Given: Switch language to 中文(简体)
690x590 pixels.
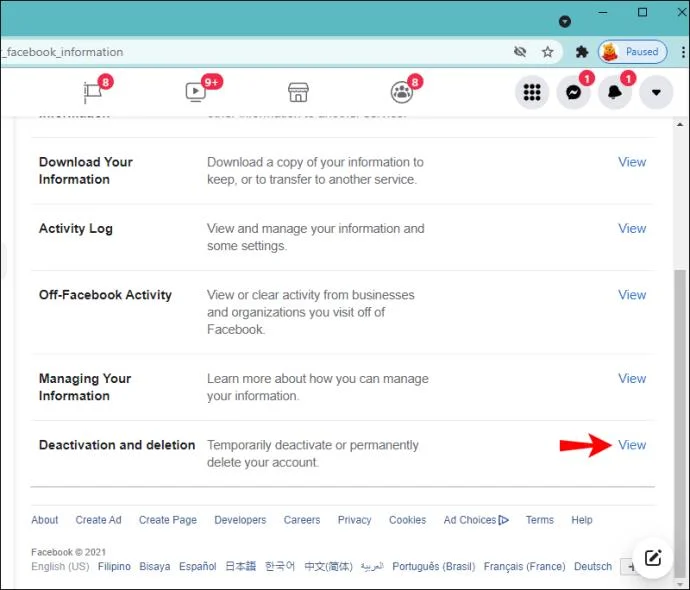Looking at the screenshot, I should tap(328, 567).
